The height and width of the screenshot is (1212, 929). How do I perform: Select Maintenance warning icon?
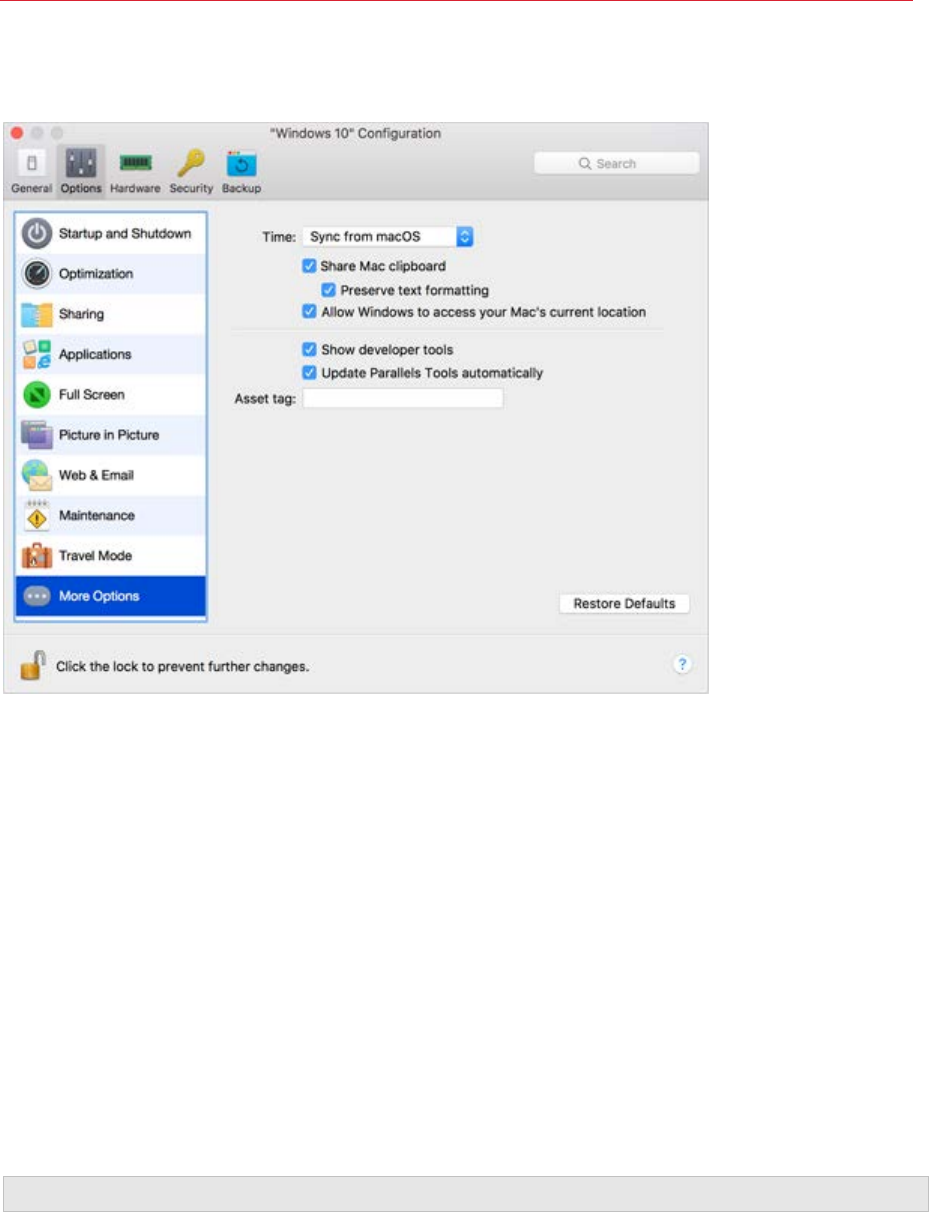coord(36,515)
